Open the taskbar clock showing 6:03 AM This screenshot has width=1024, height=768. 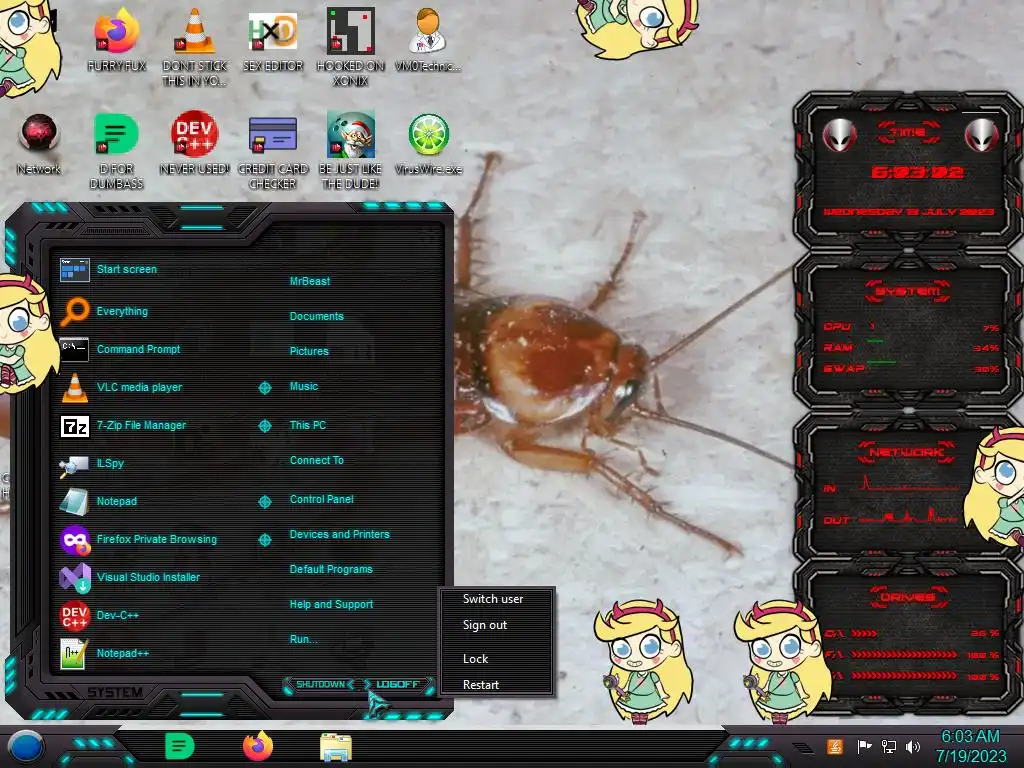pyautogui.click(x=971, y=746)
